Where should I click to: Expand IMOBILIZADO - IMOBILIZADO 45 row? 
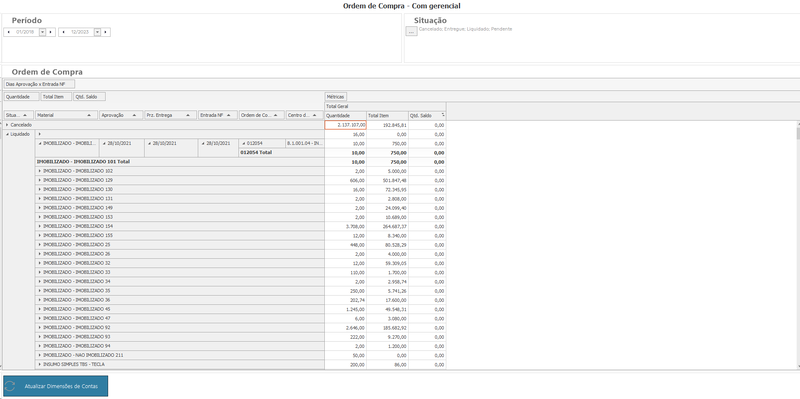click(x=40, y=309)
